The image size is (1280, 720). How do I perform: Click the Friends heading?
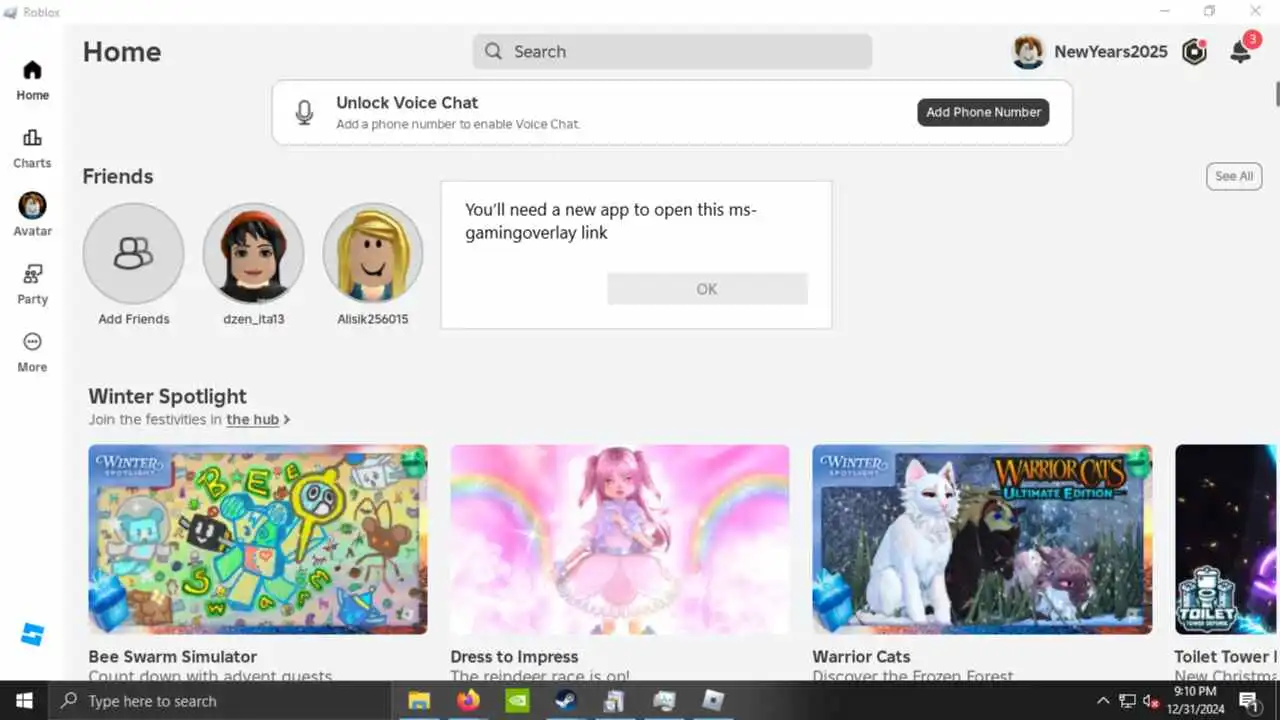pos(117,177)
